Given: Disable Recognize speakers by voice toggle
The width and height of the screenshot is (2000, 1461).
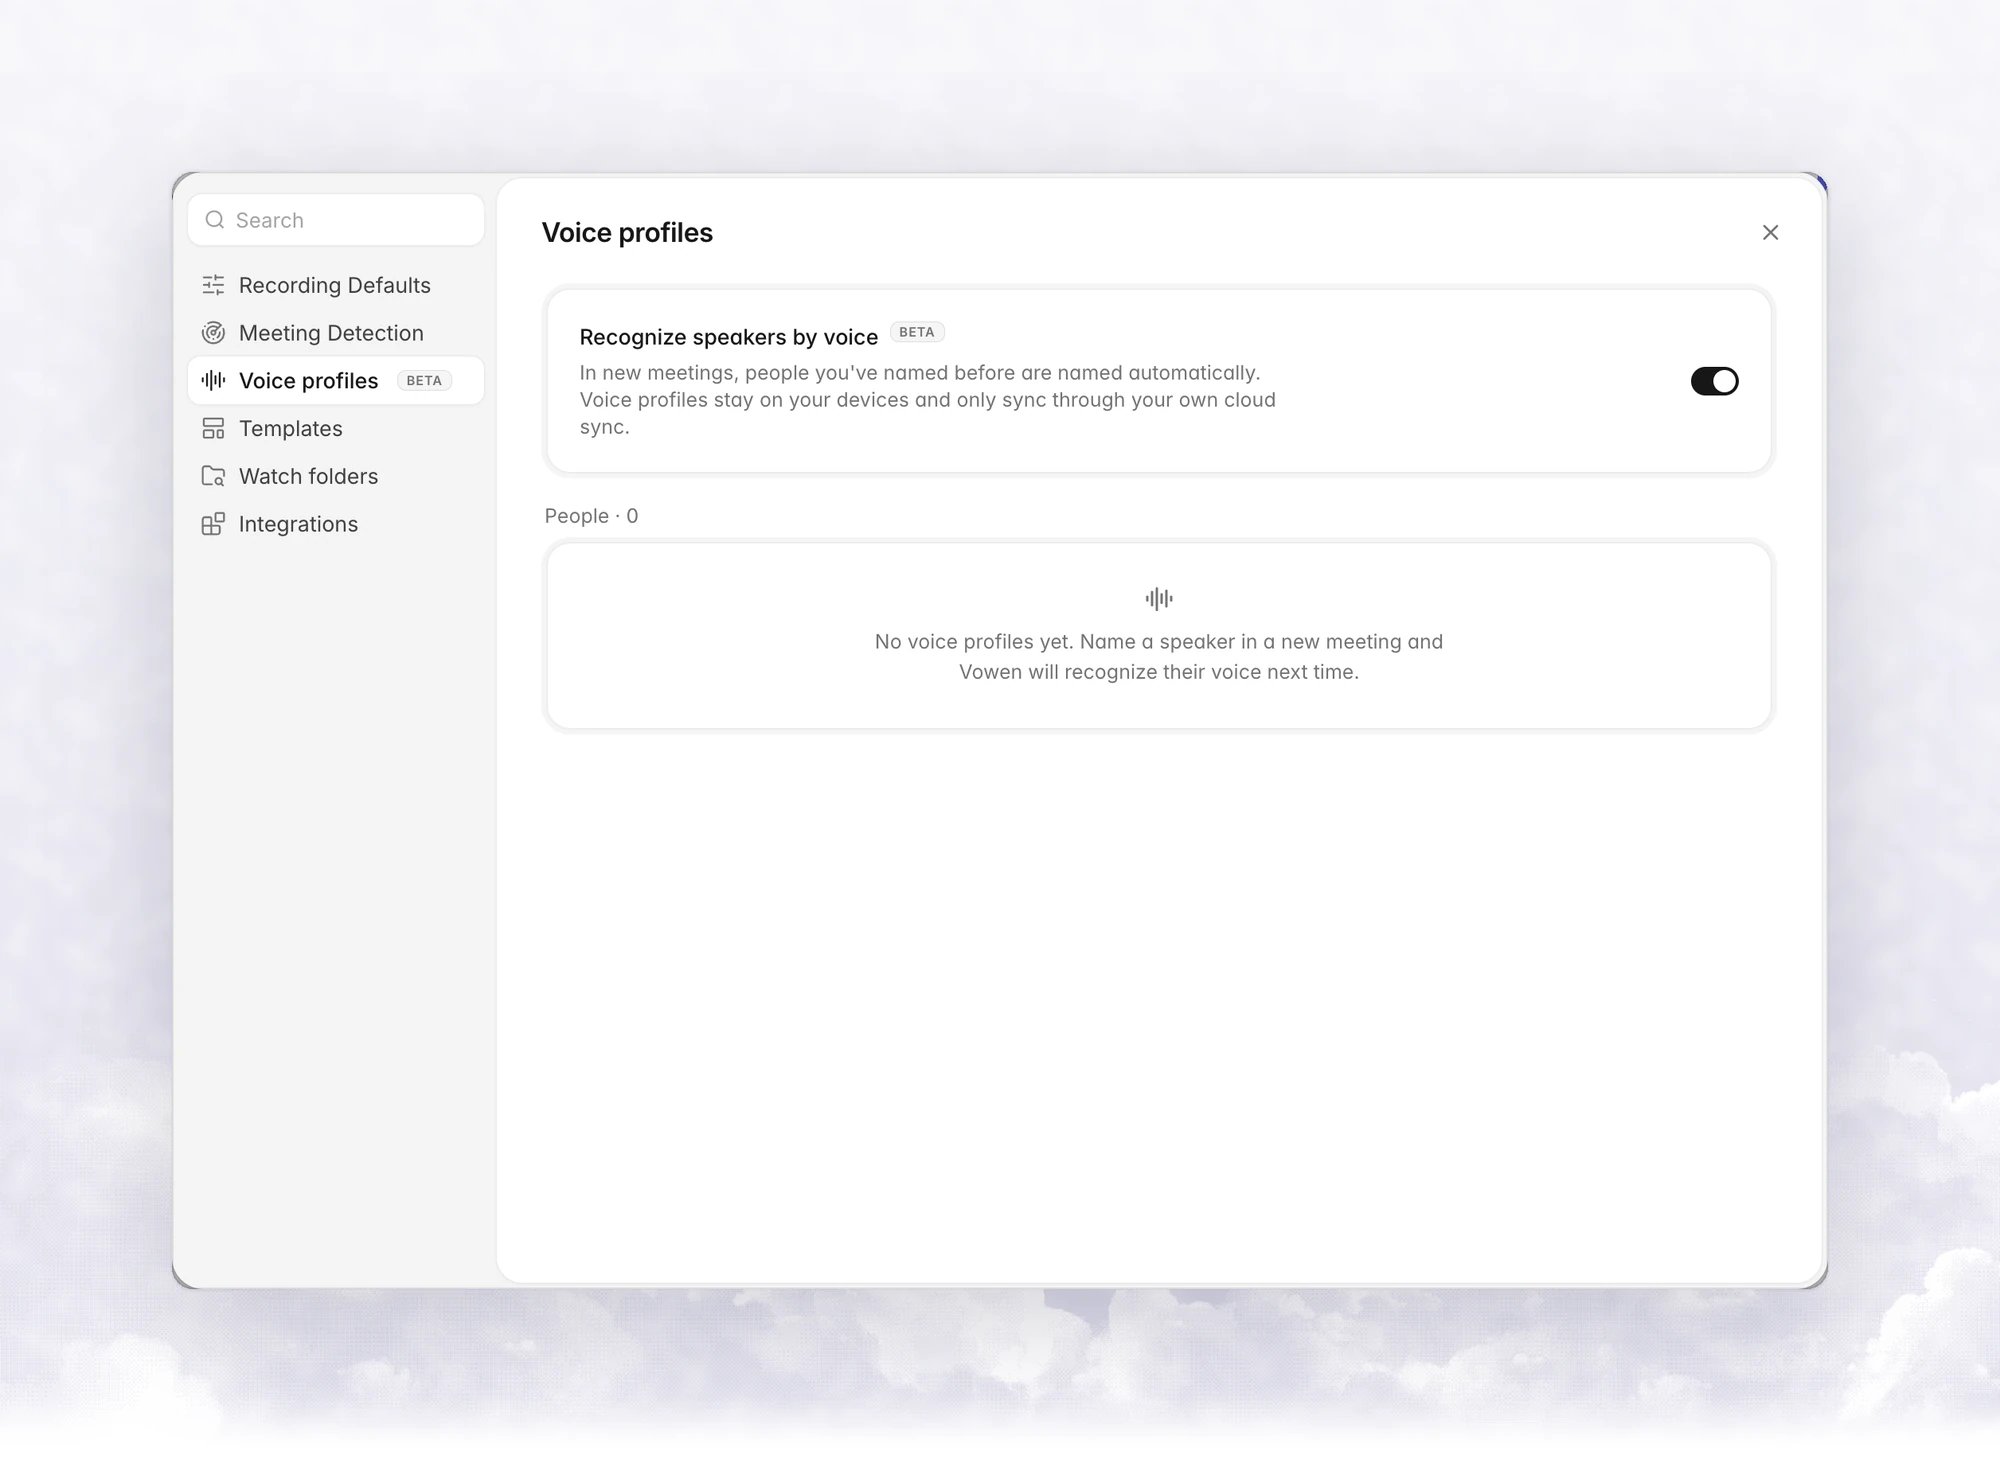Looking at the screenshot, I should [x=1714, y=381].
